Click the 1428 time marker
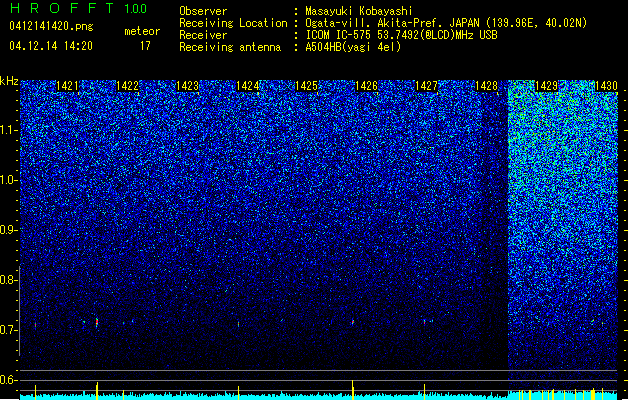Viewport: 629px width, 400px height. [x=486, y=86]
